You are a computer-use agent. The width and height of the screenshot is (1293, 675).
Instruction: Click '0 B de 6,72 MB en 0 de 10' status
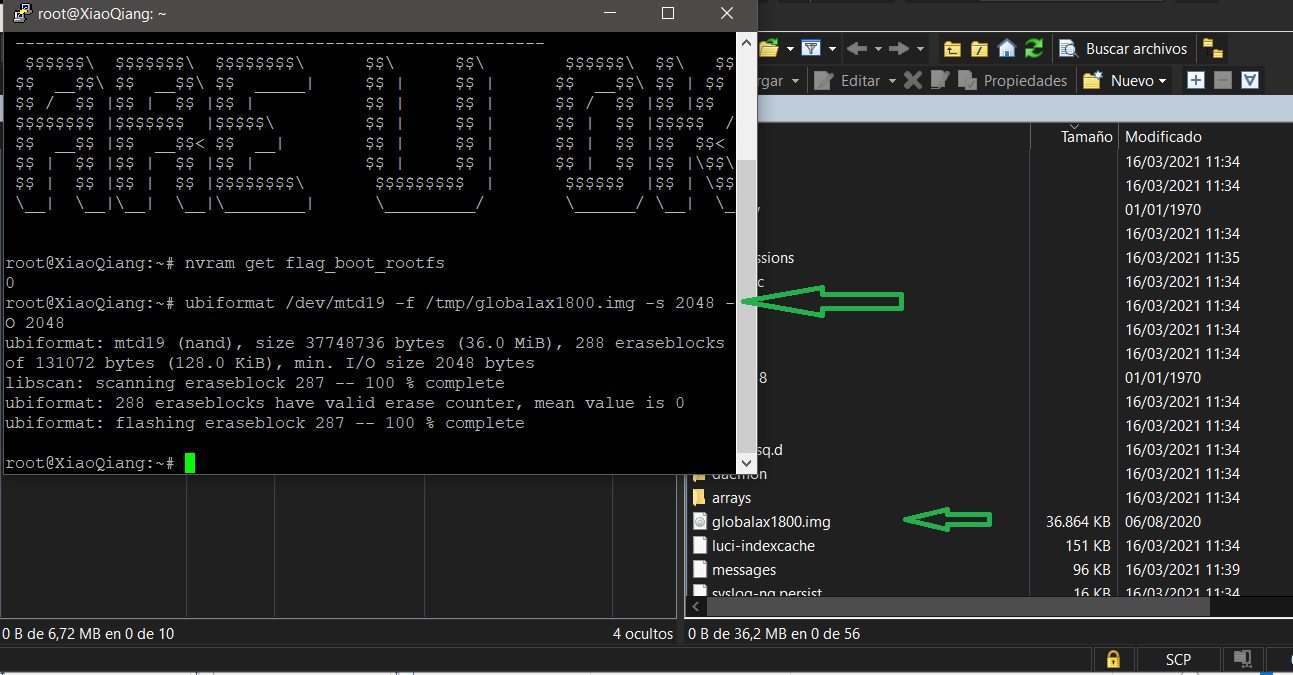click(x=88, y=633)
